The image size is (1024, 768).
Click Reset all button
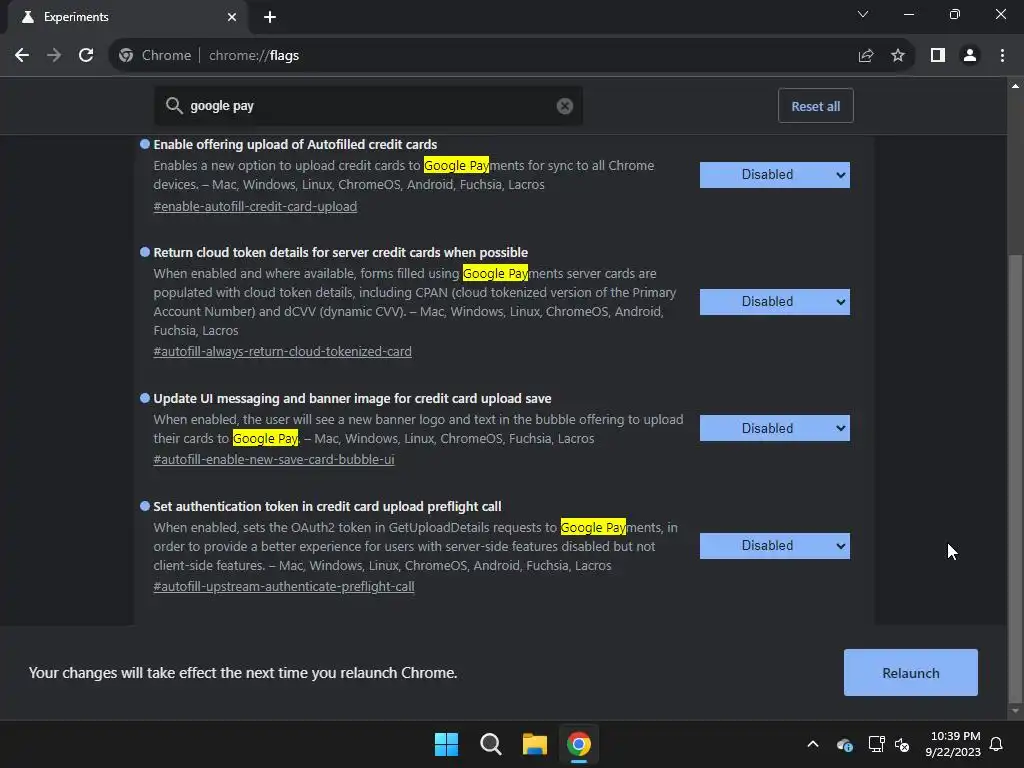816,106
